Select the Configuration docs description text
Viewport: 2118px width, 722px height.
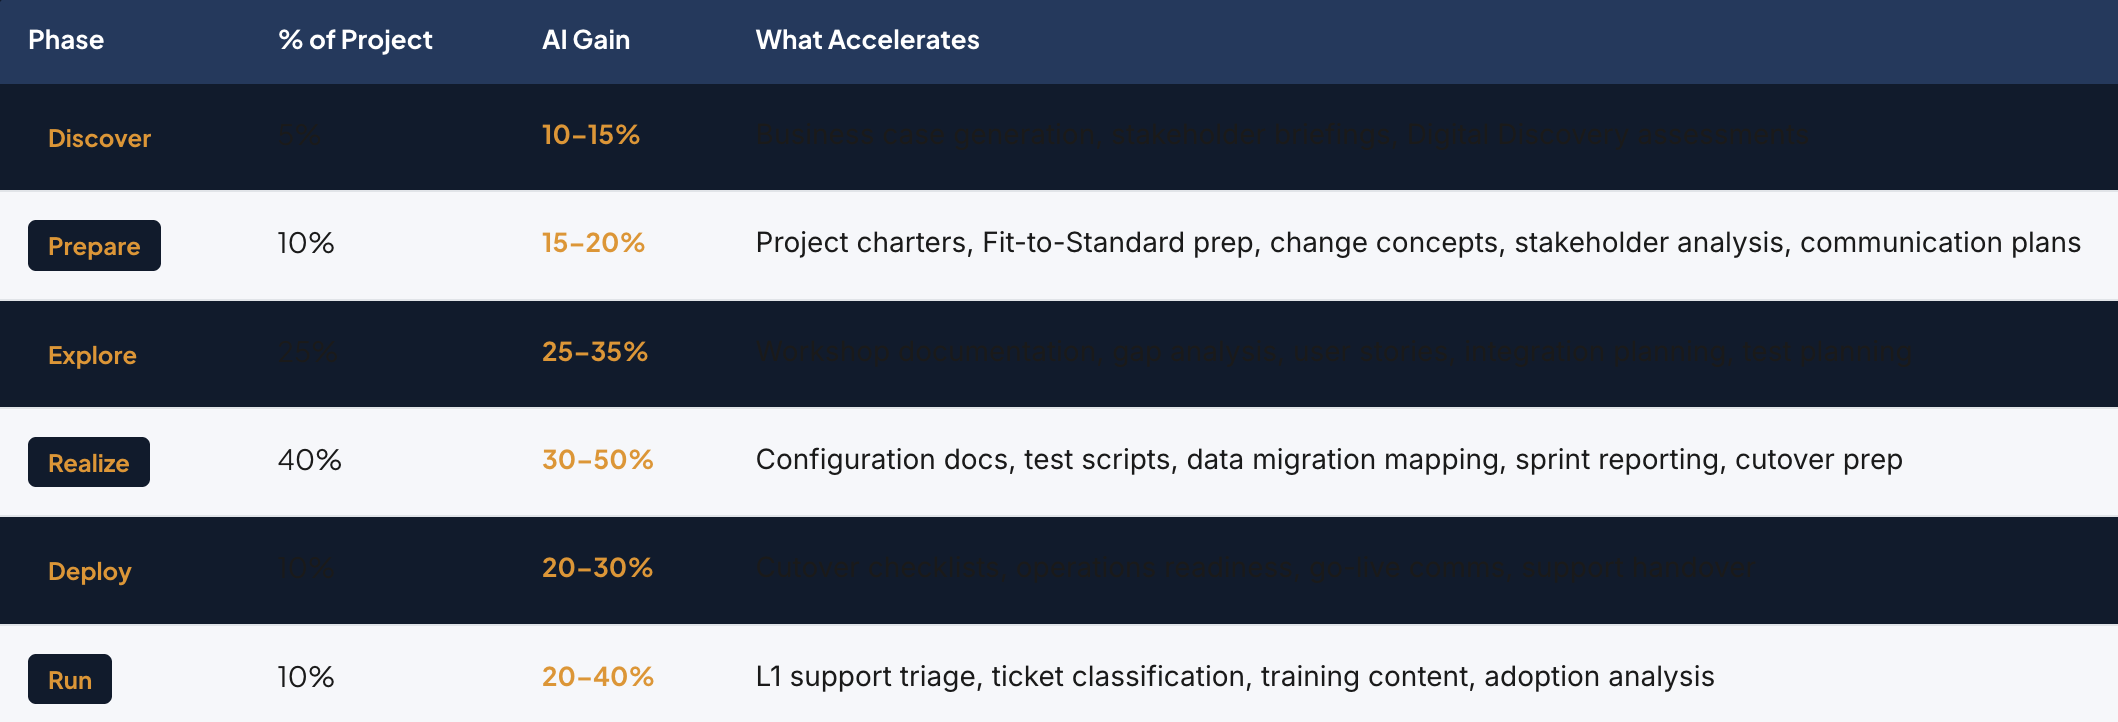click(x=1329, y=460)
